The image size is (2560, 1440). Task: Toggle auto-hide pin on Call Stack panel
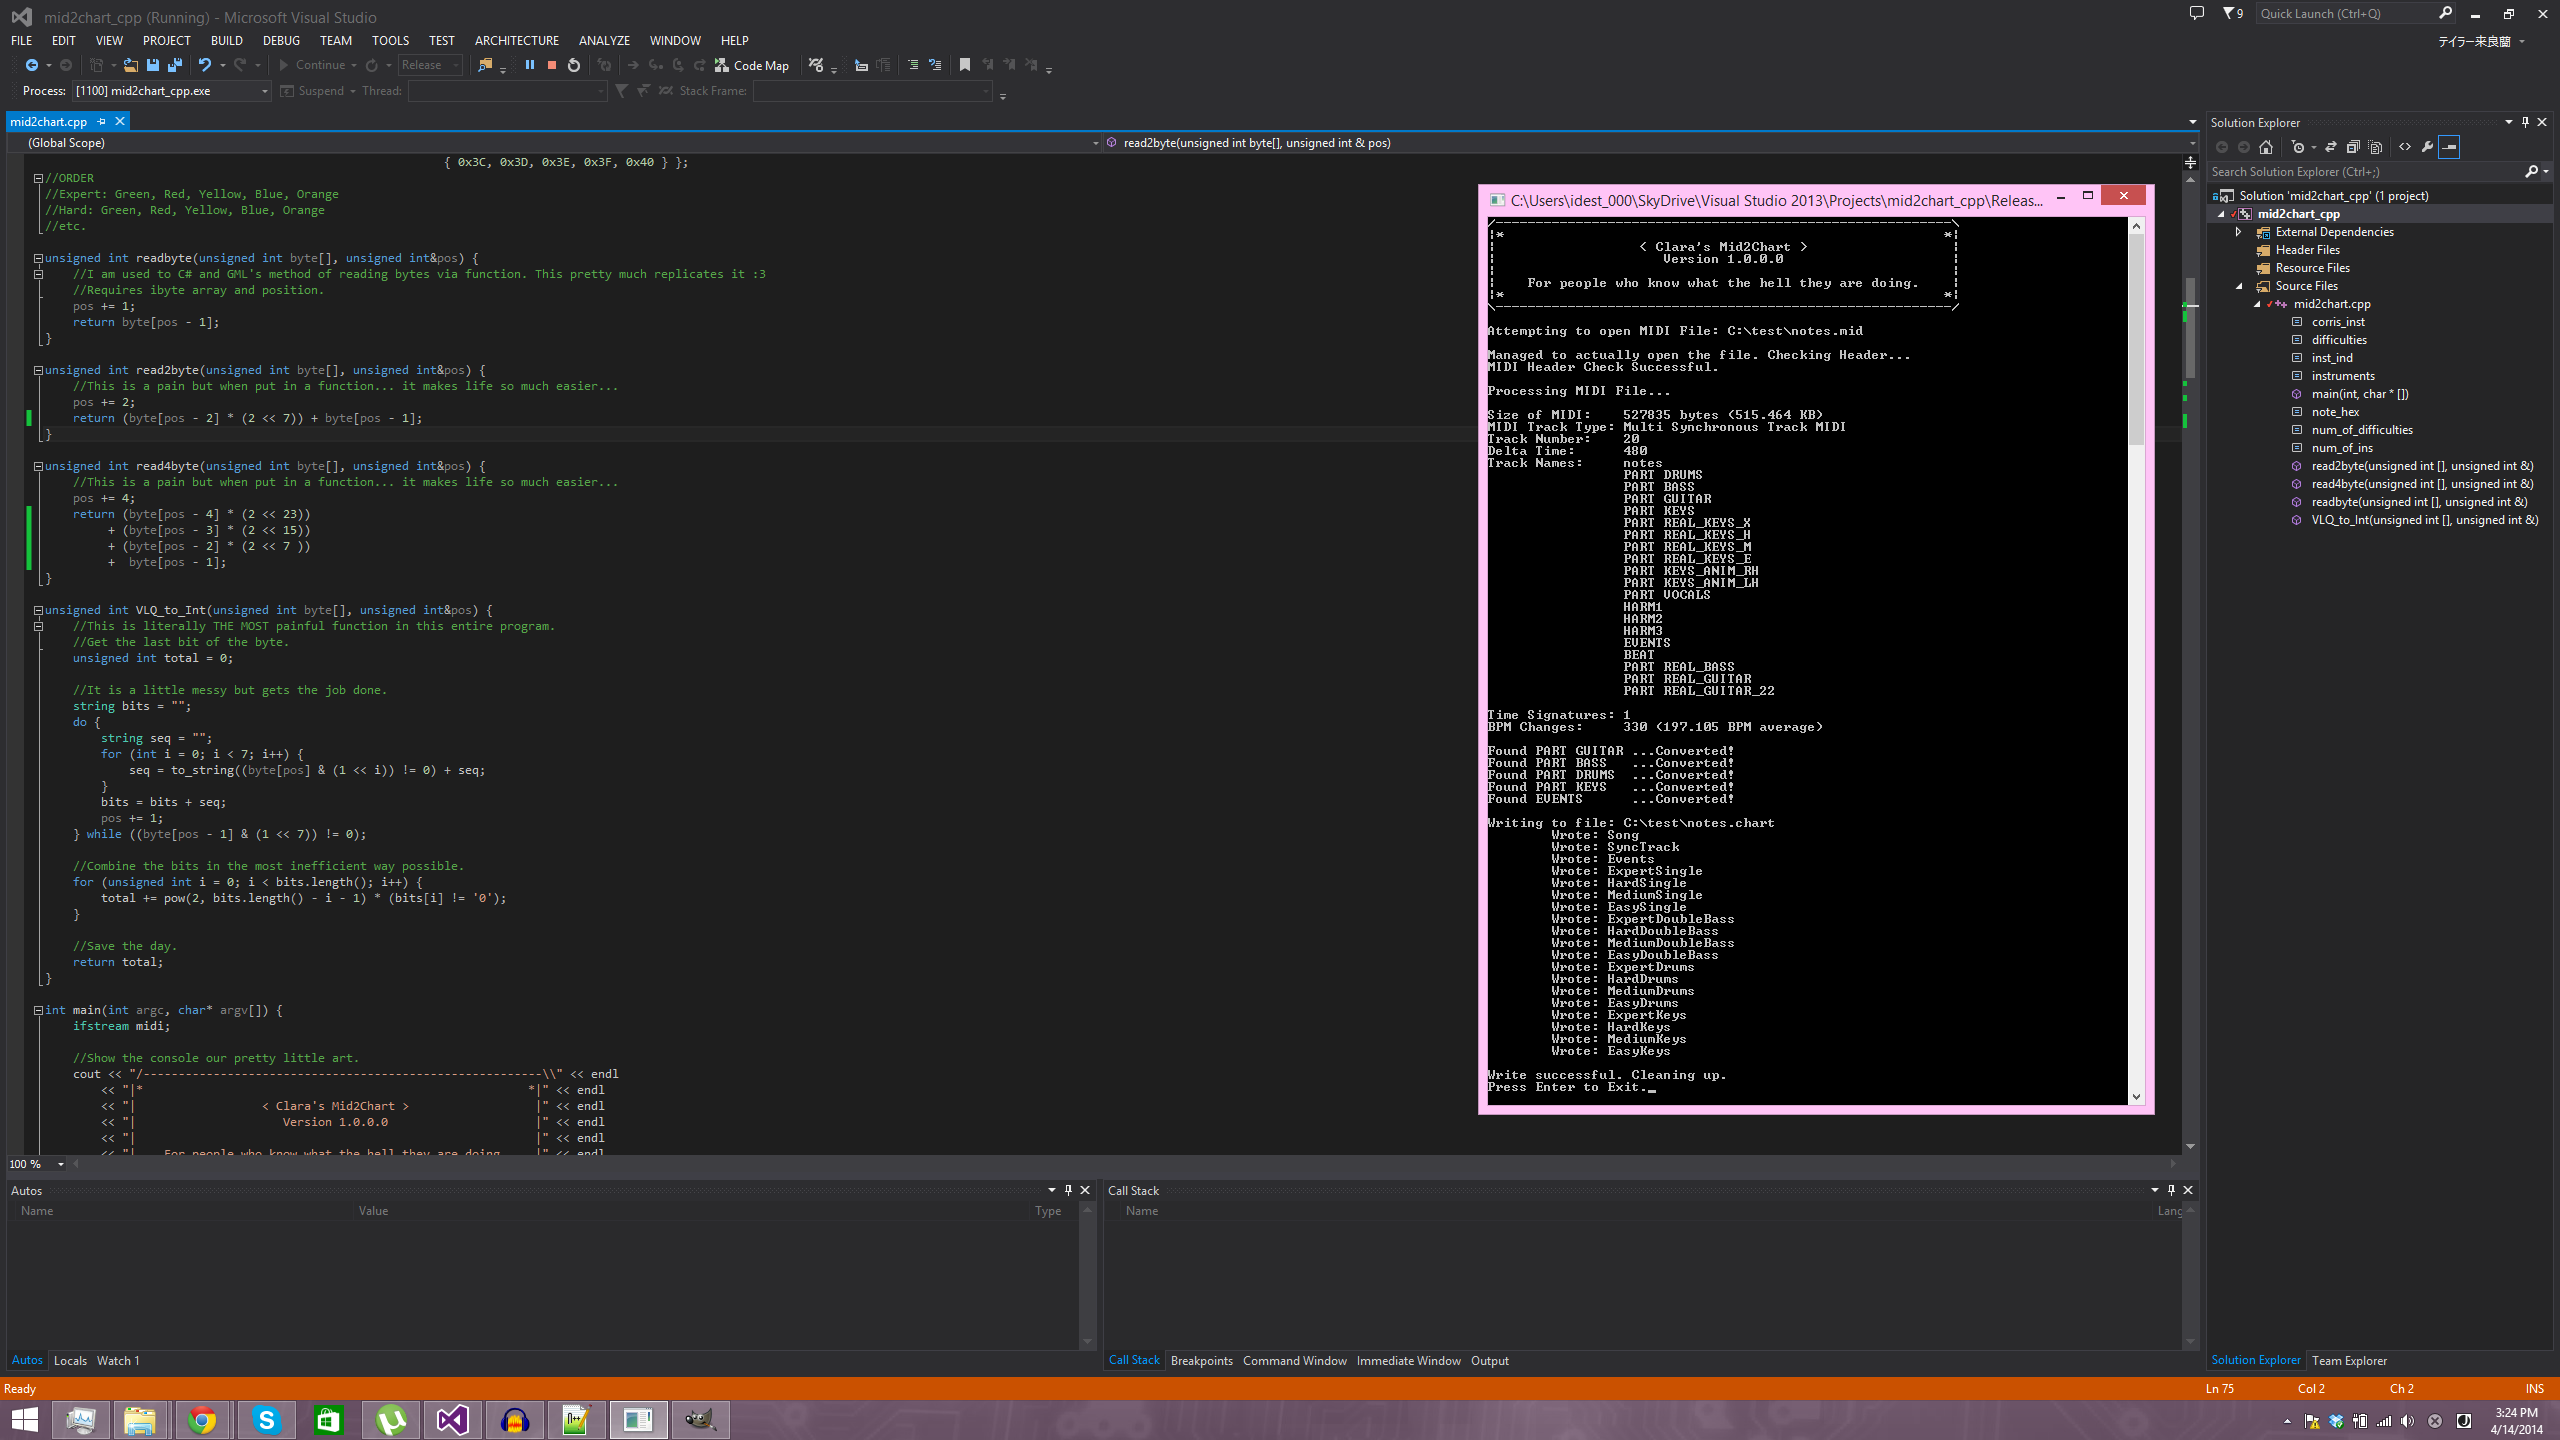pos(2171,1190)
